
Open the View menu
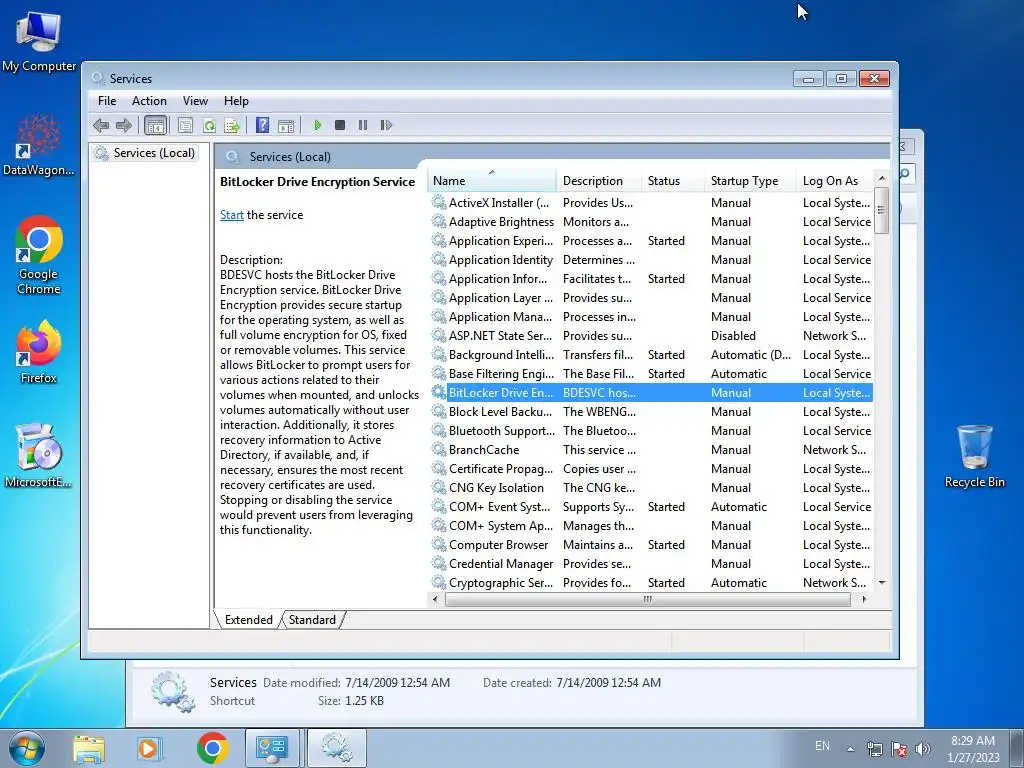pos(195,101)
